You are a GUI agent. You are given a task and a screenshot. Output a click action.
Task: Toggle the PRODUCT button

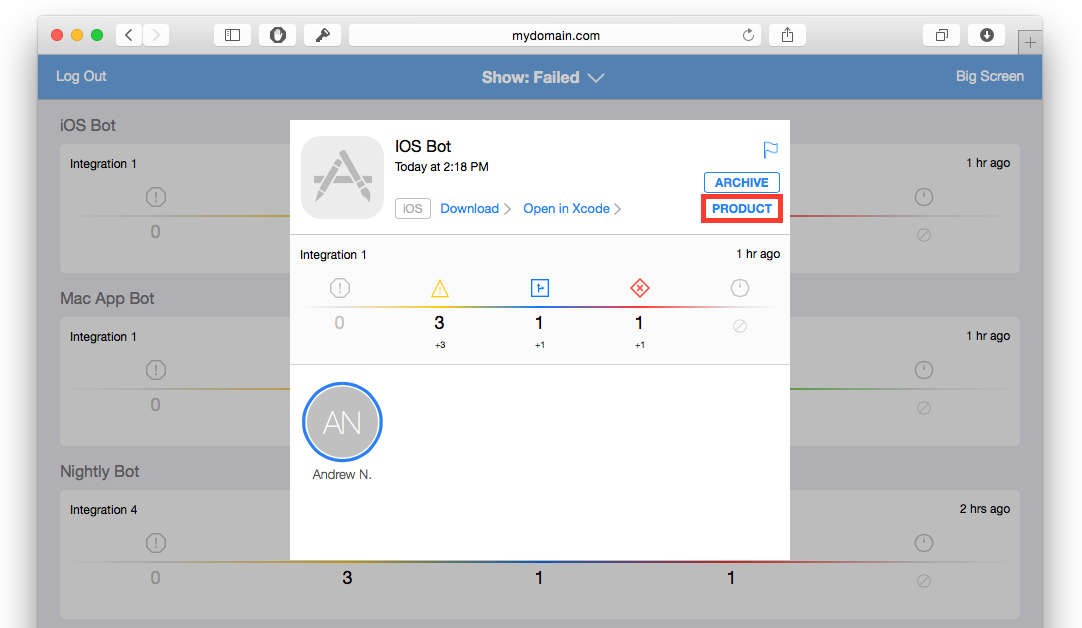[x=742, y=208]
